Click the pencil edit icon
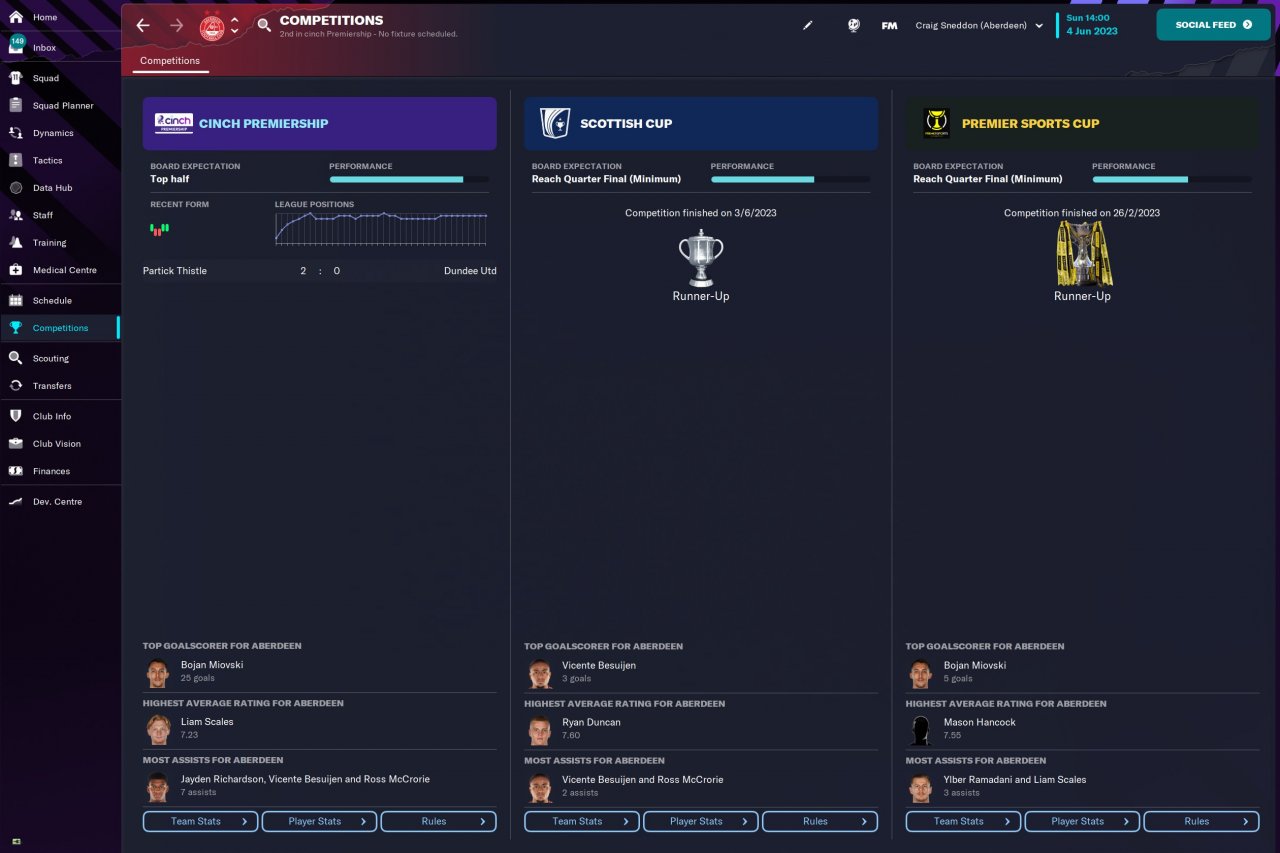 point(808,26)
